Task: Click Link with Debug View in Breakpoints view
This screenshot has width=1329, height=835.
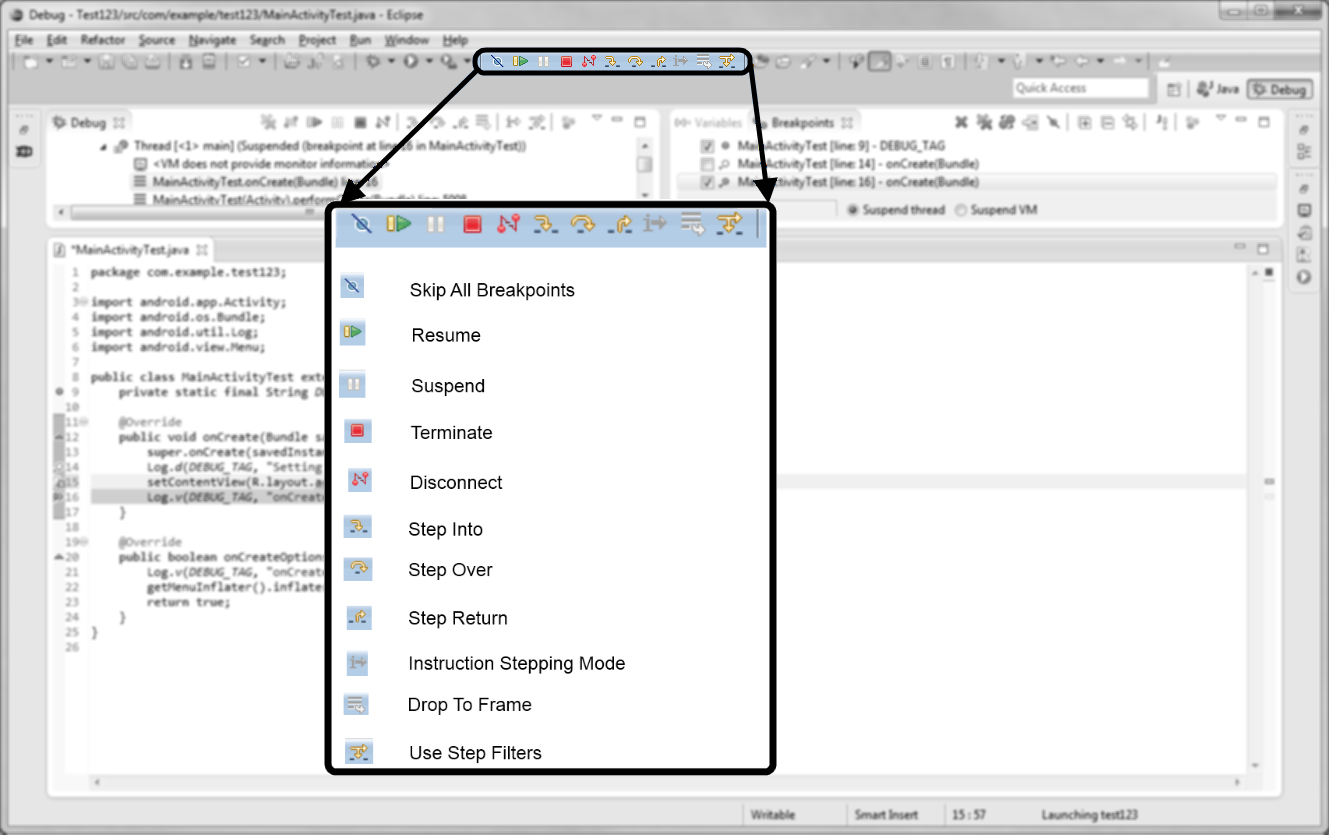Action: [x=1130, y=123]
